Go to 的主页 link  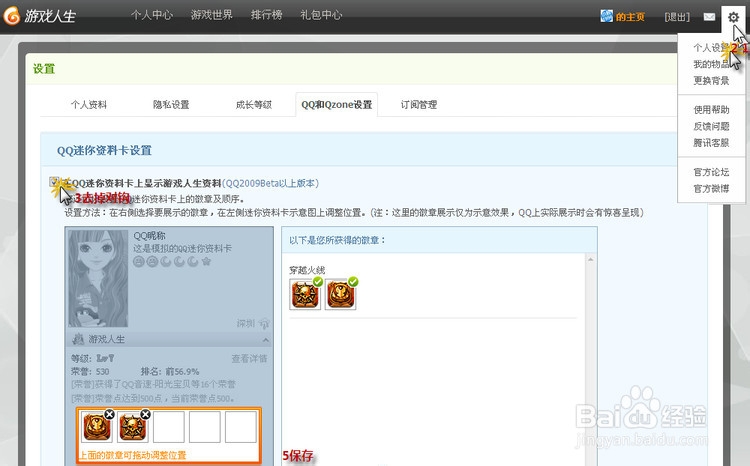(x=630, y=17)
